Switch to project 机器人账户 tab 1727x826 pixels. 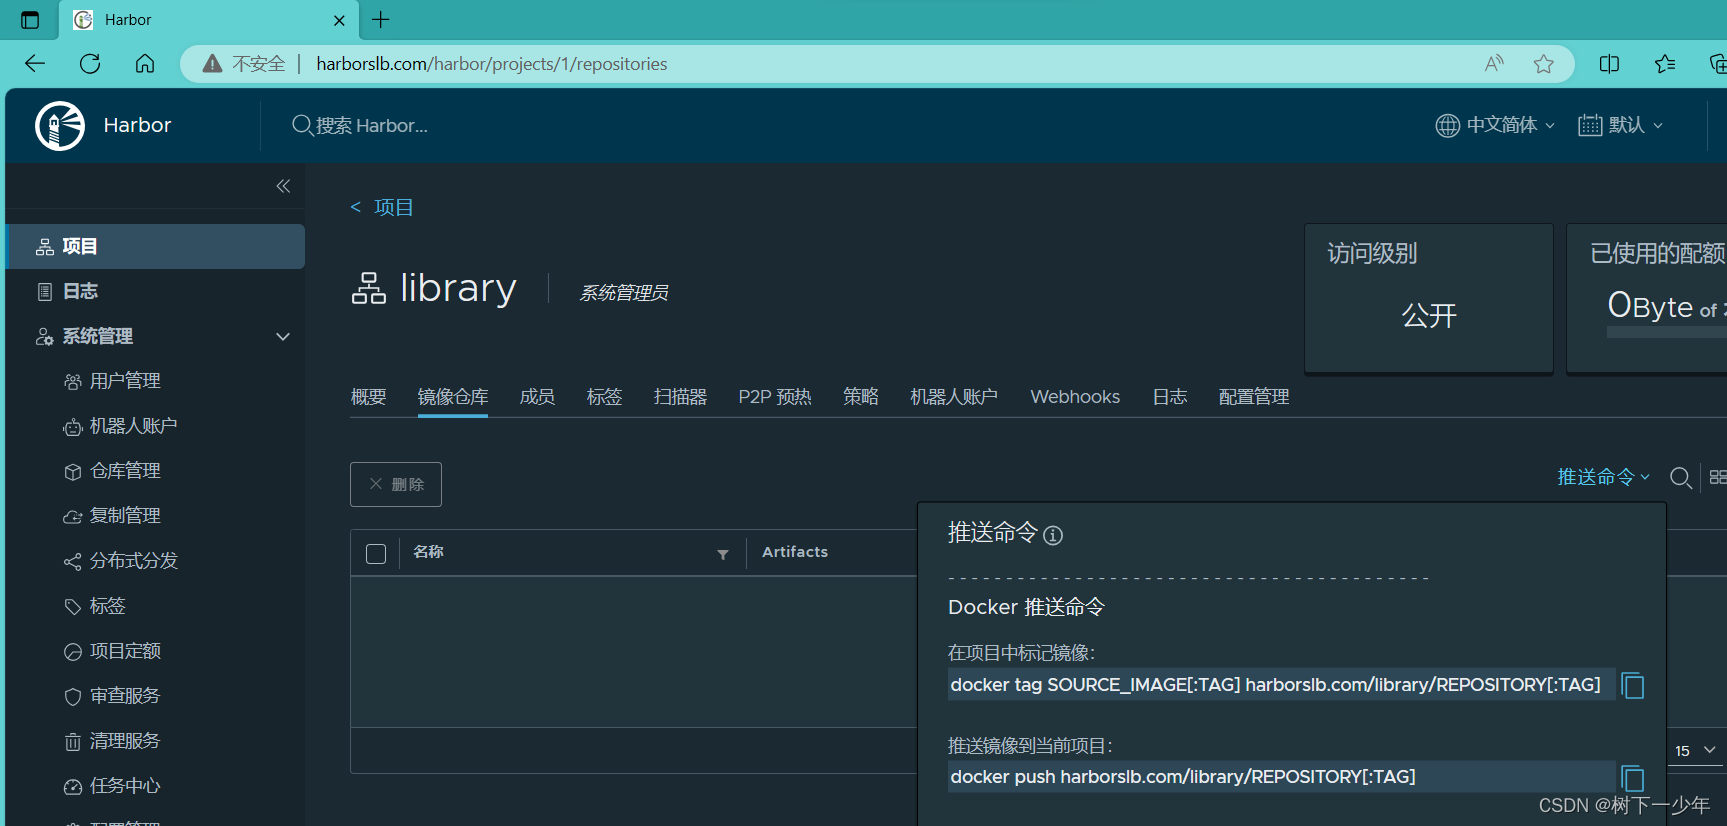click(x=954, y=397)
